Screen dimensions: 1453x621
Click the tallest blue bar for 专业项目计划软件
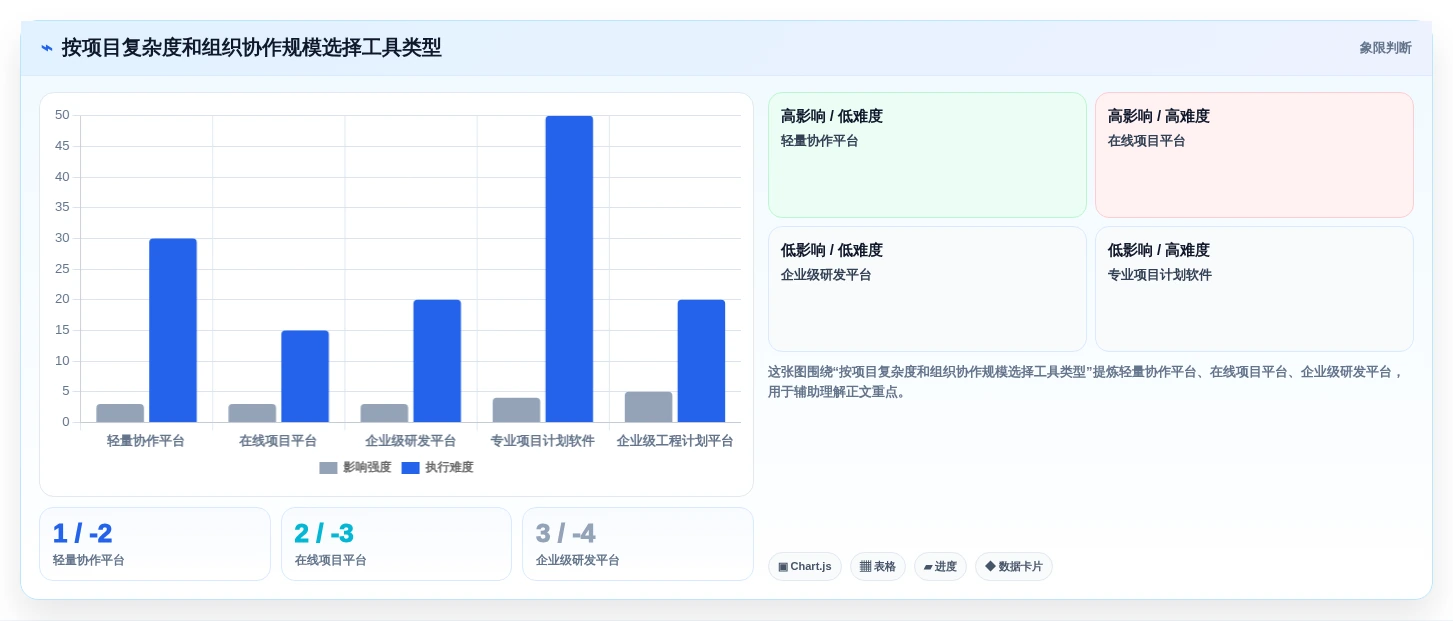tap(569, 269)
